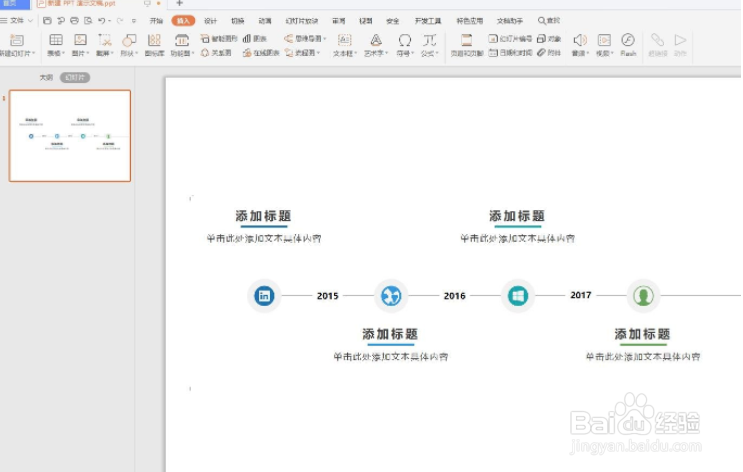The image size is (743, 472).
Task: Insert a Table (表格) icon
Action: click(x=56, y=40)
